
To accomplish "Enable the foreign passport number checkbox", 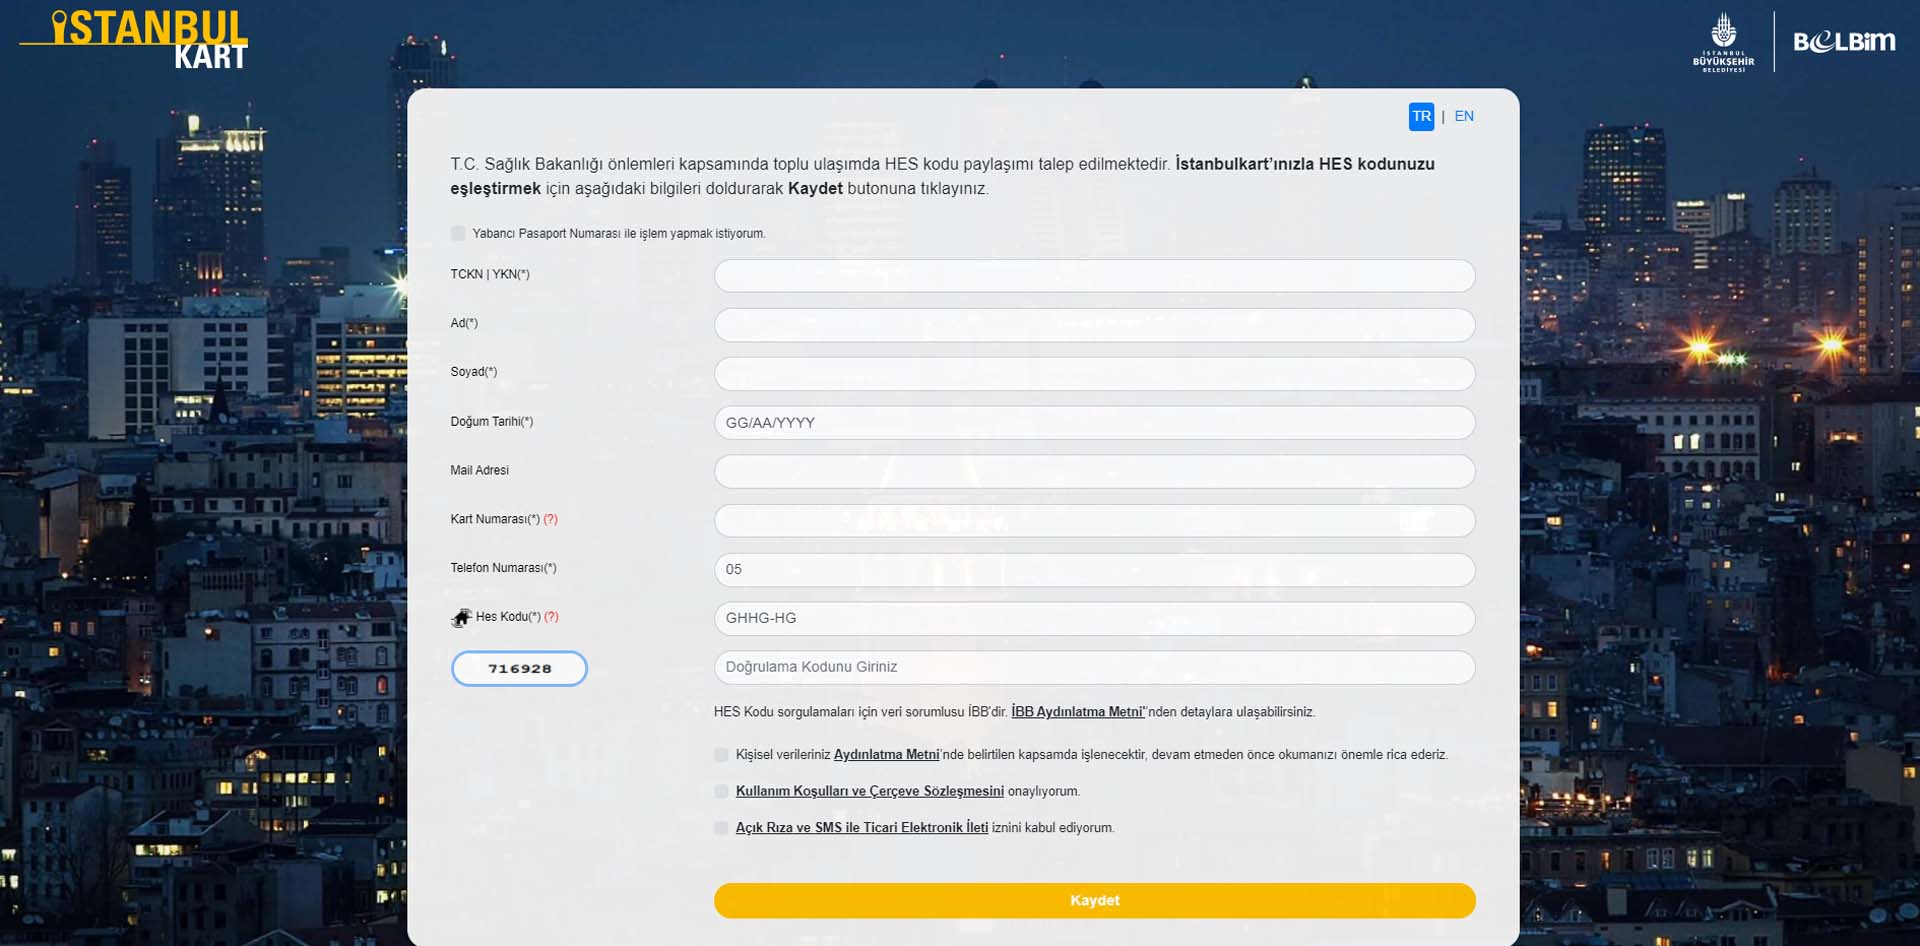I will coord(458,234).
